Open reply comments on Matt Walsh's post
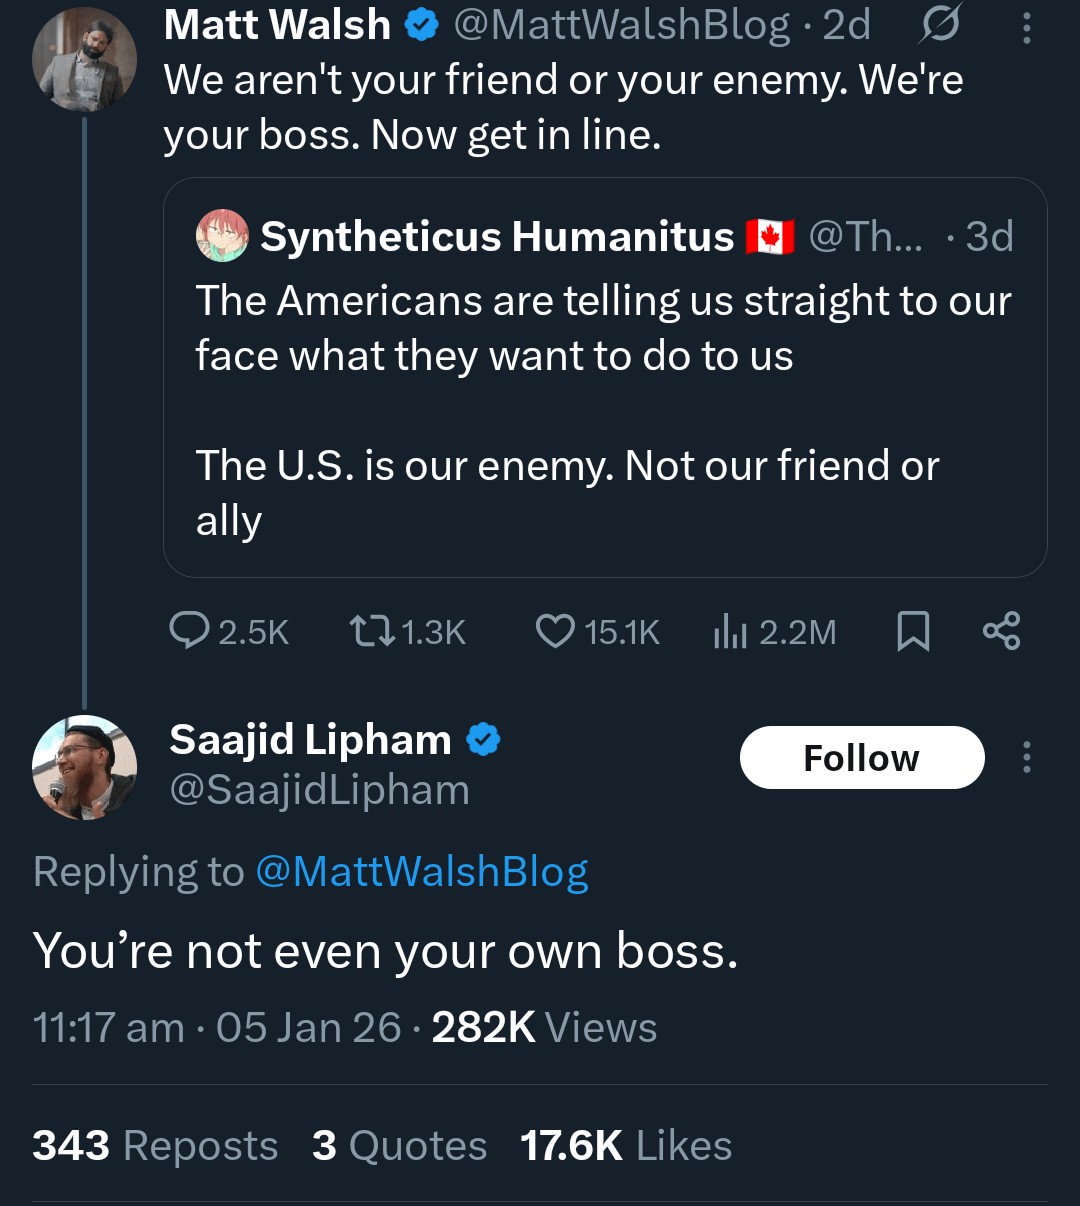Screen dimensions: 1080x1206 (x=189, y=631)
